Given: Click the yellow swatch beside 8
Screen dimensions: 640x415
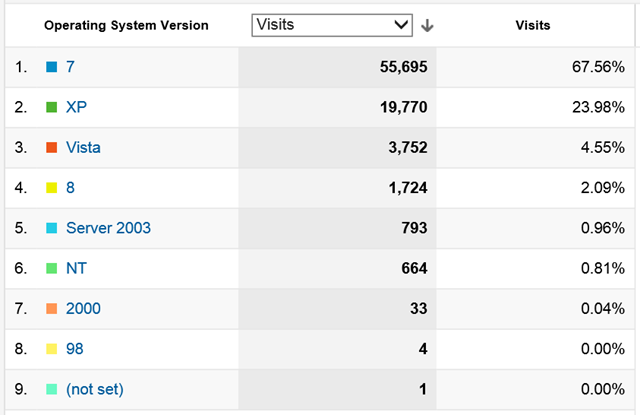Looking at the screenshot, I should pos(51,187).
